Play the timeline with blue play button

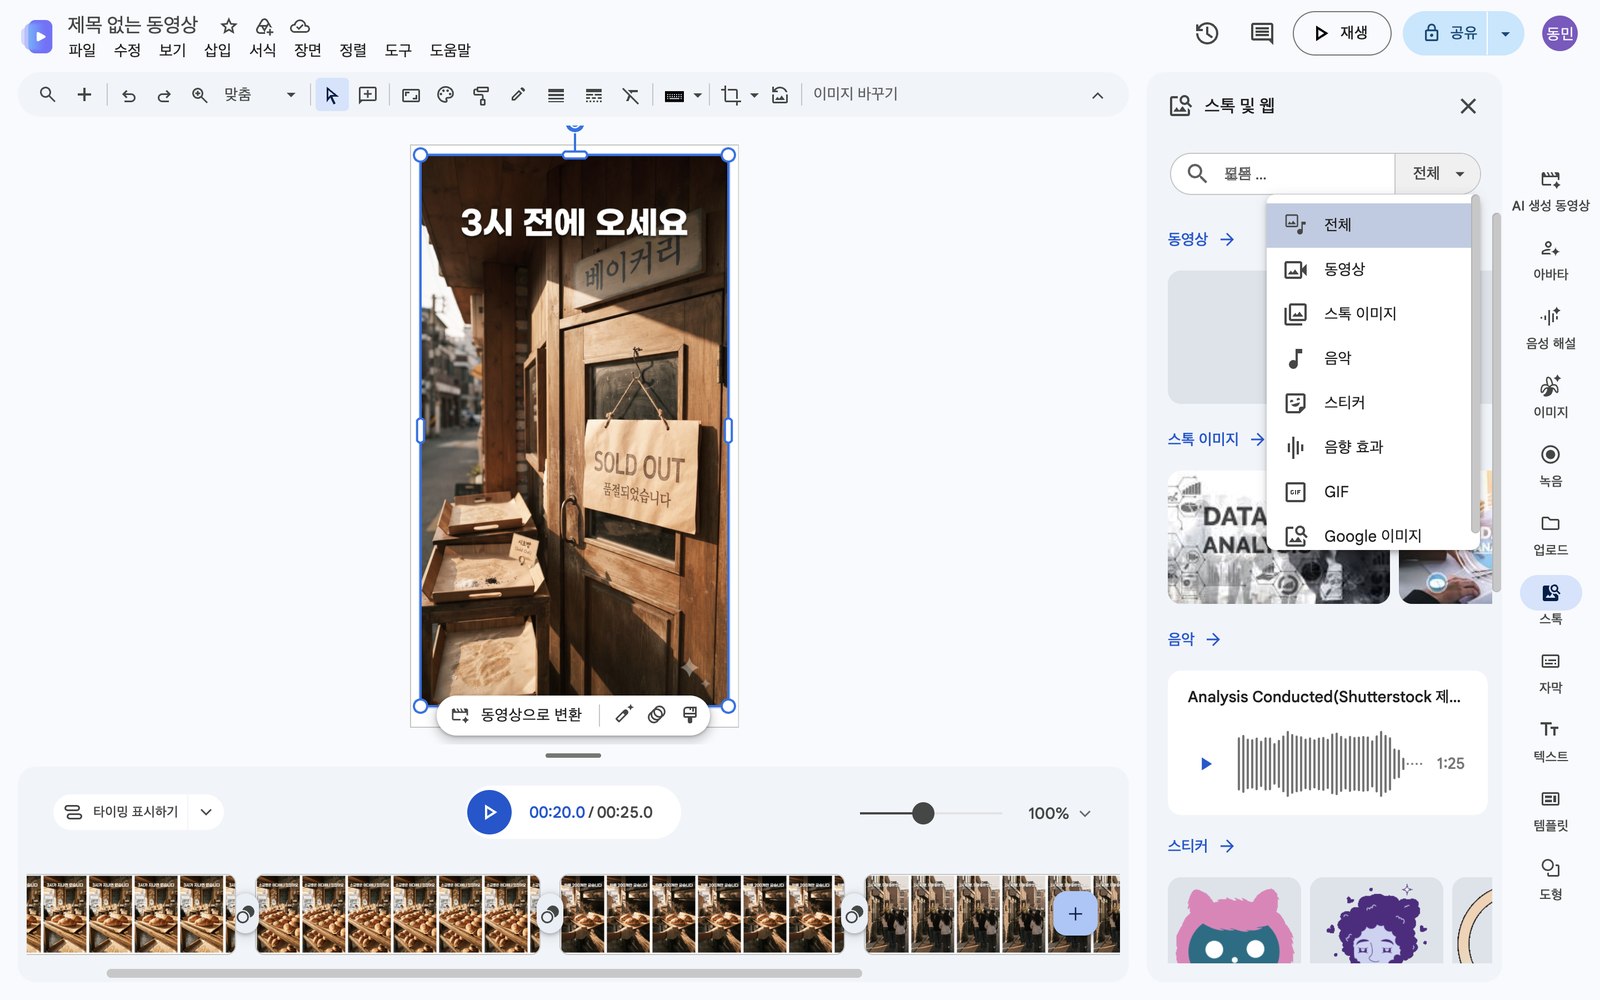tap(489, 812)
